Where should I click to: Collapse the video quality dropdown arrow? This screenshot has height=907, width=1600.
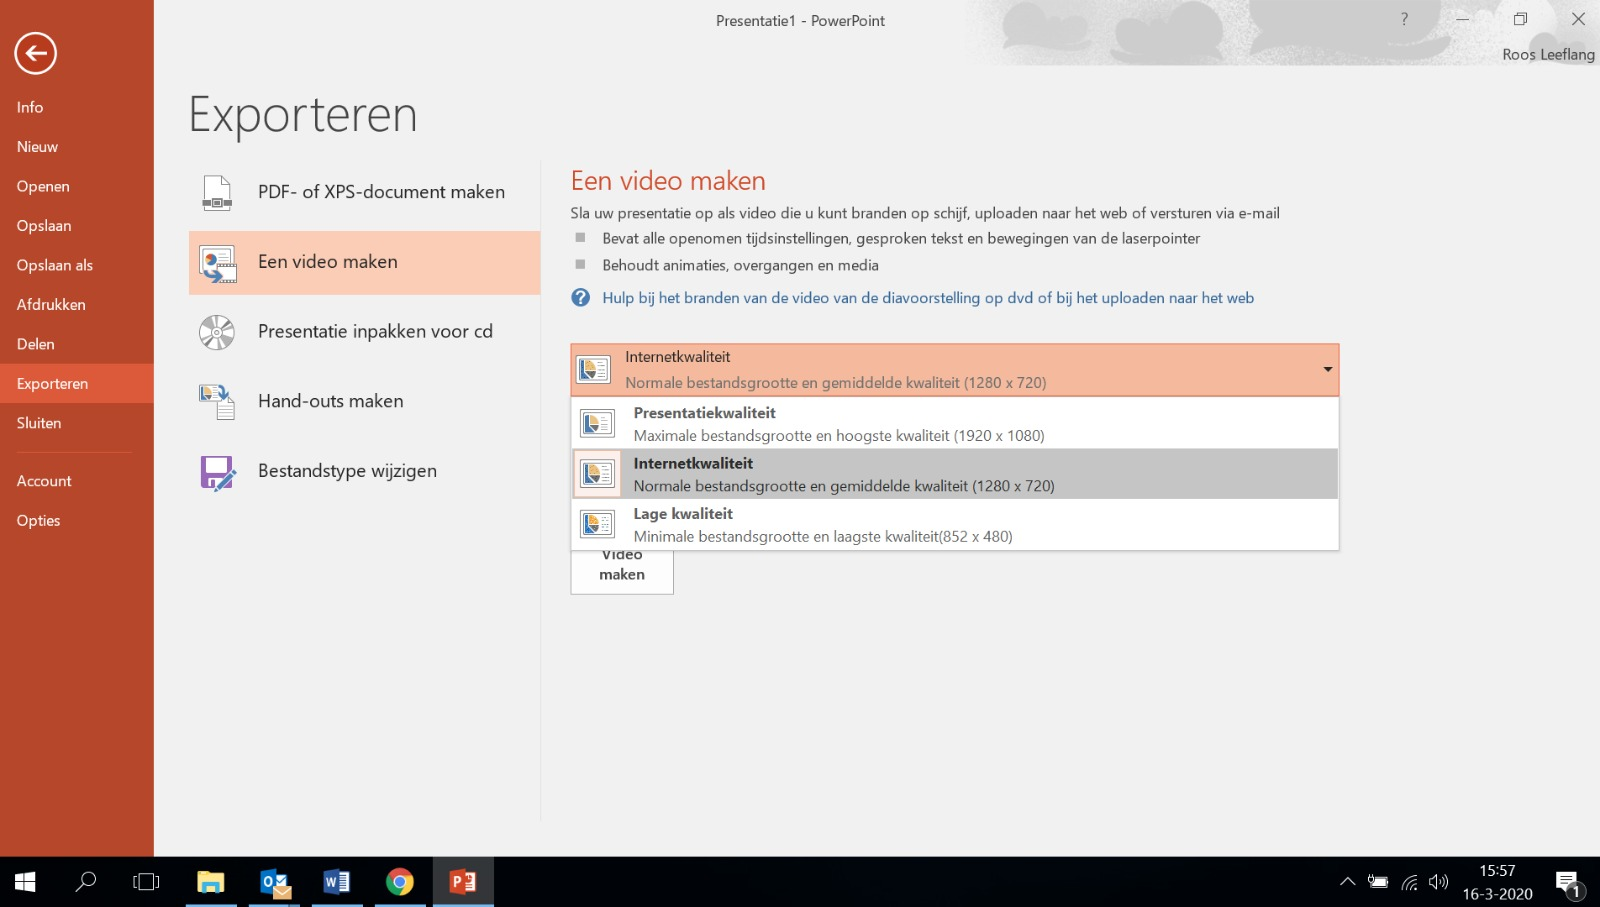pyautogui.click(x=1327, y=370)
